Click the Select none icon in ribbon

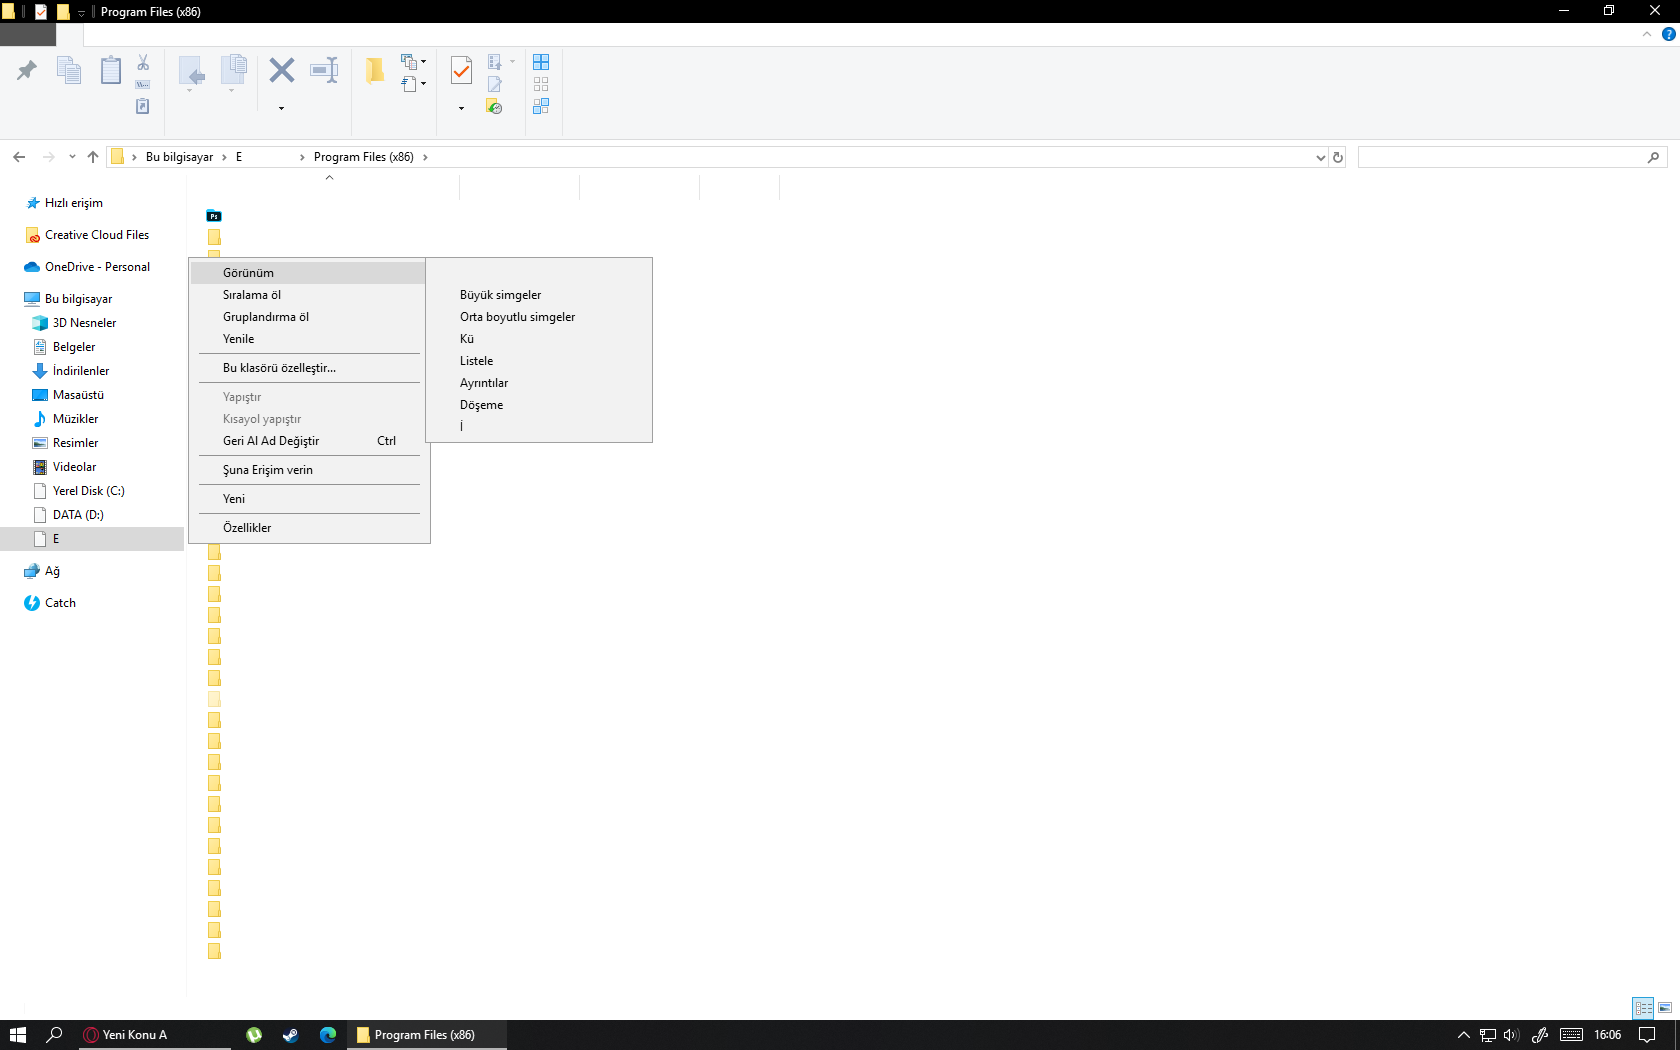click(541, 84)
